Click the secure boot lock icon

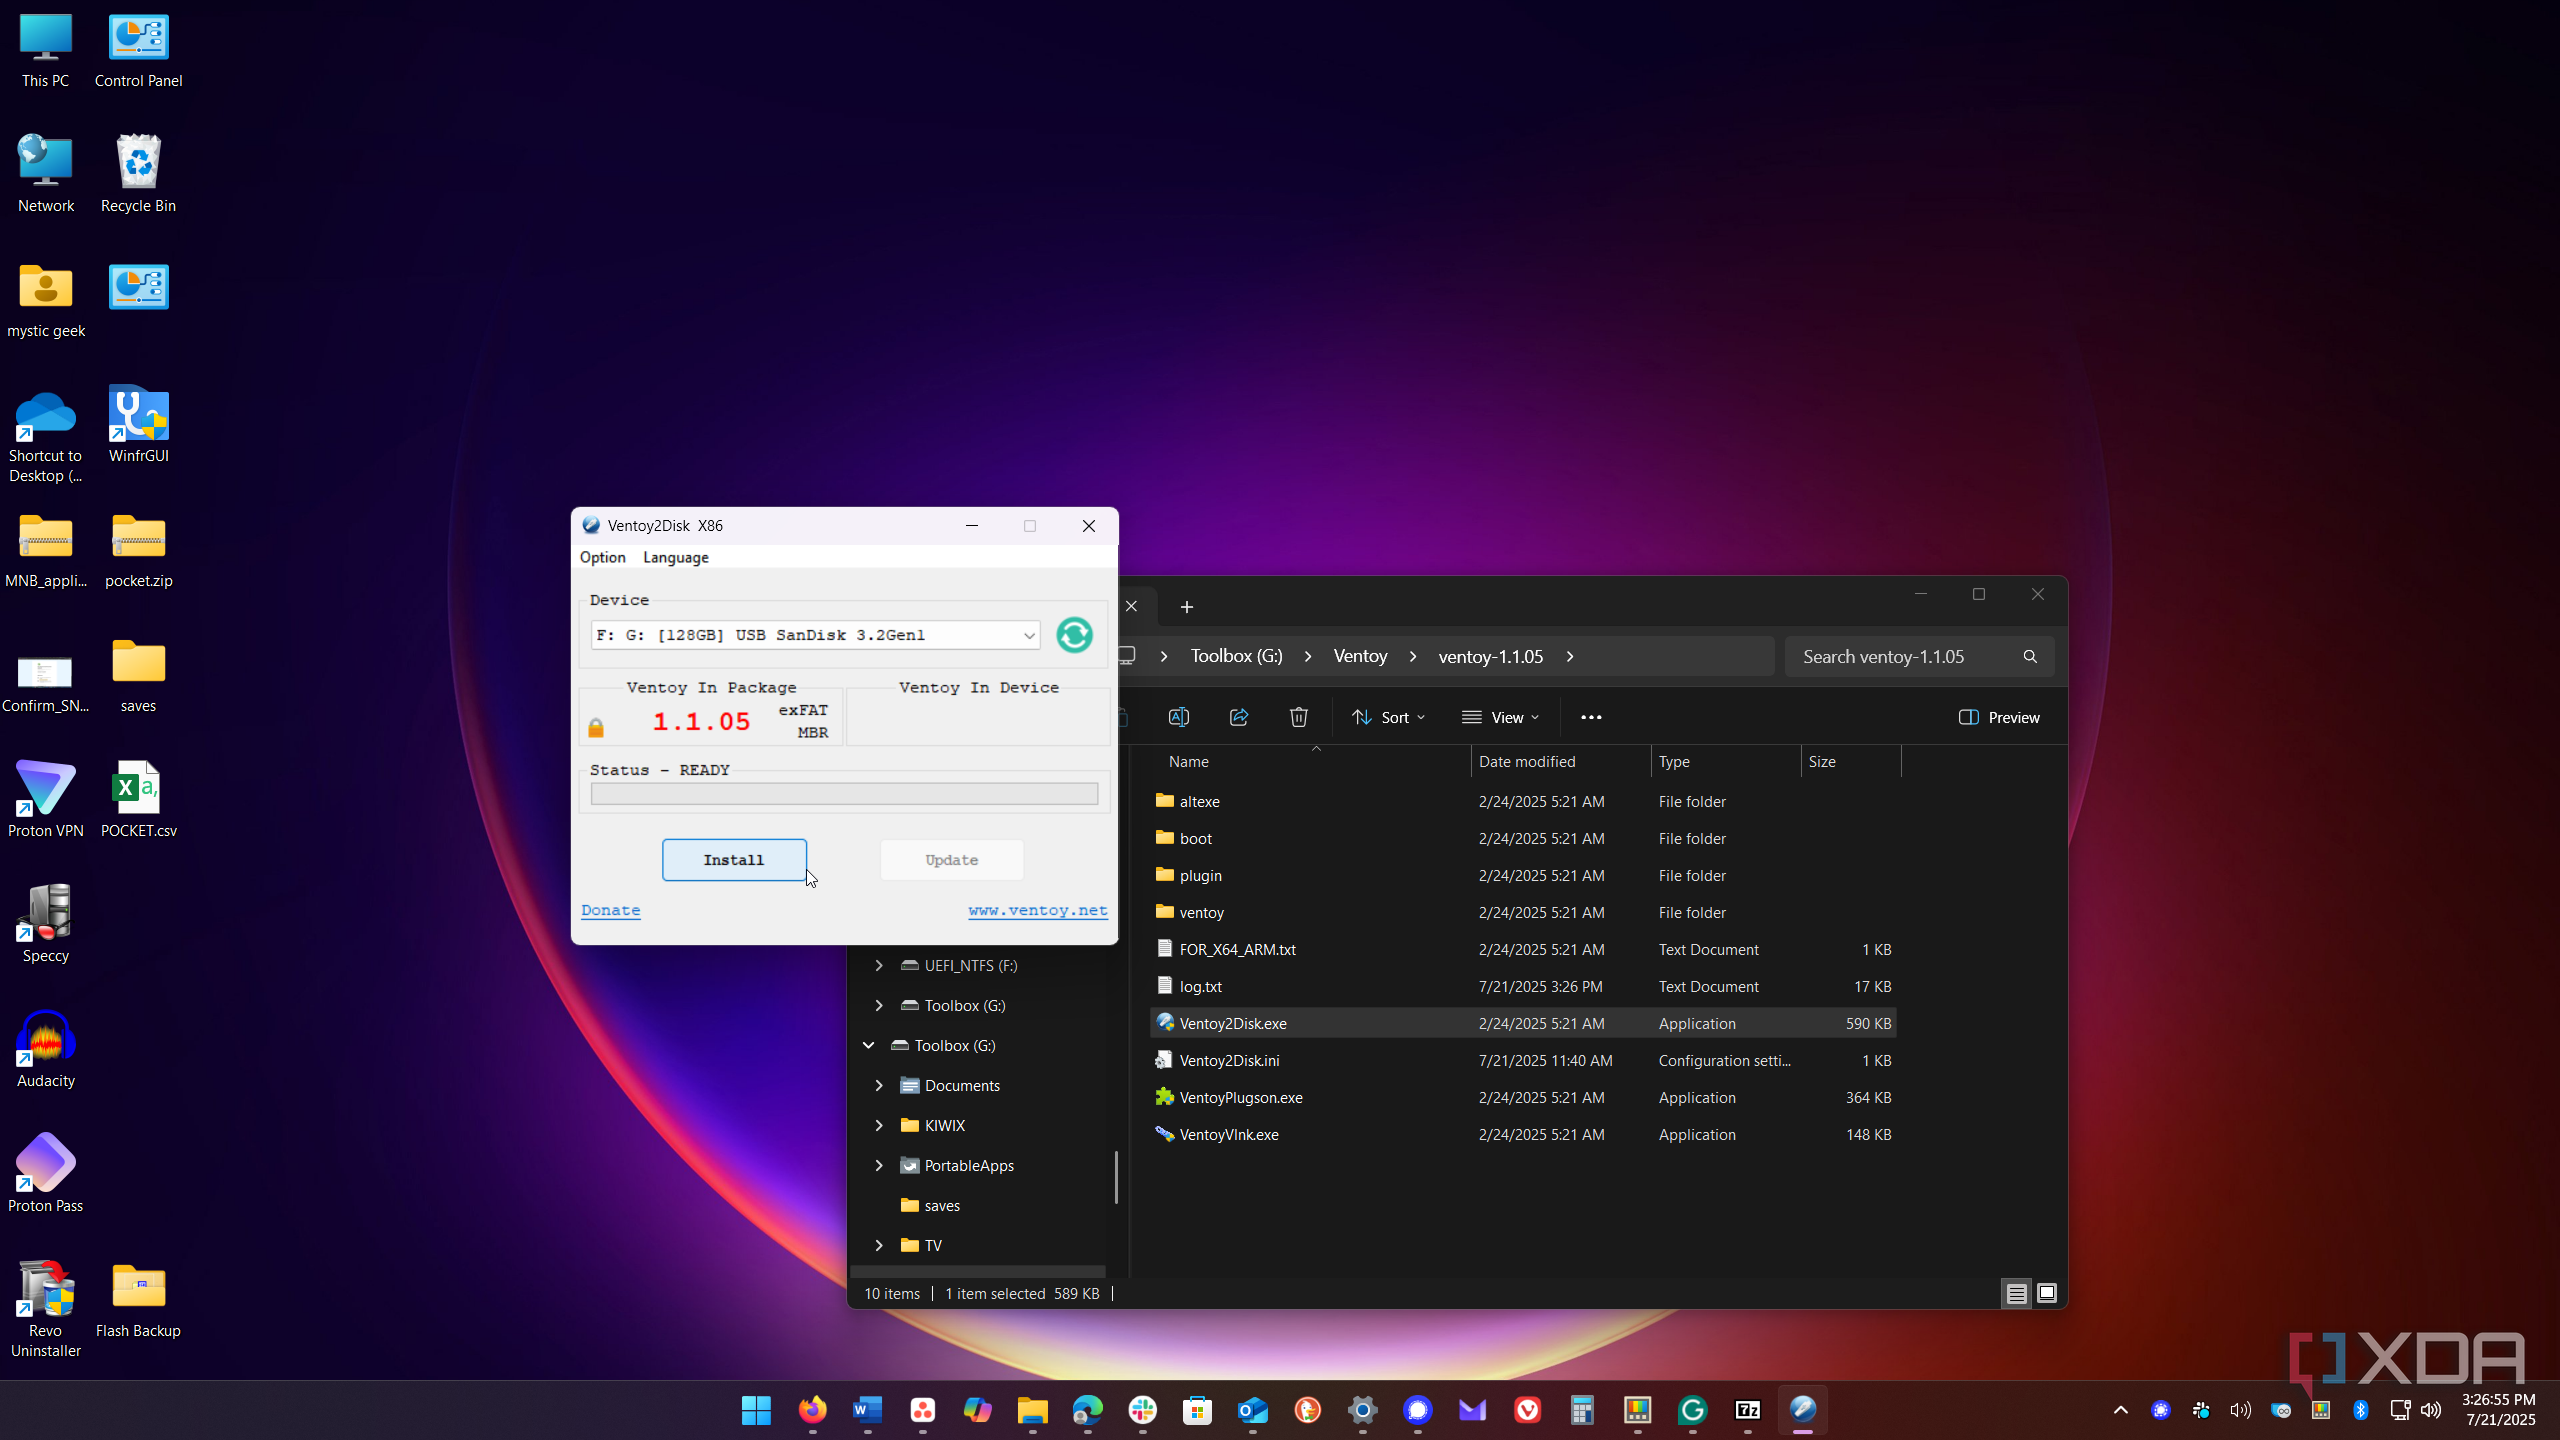596,727
